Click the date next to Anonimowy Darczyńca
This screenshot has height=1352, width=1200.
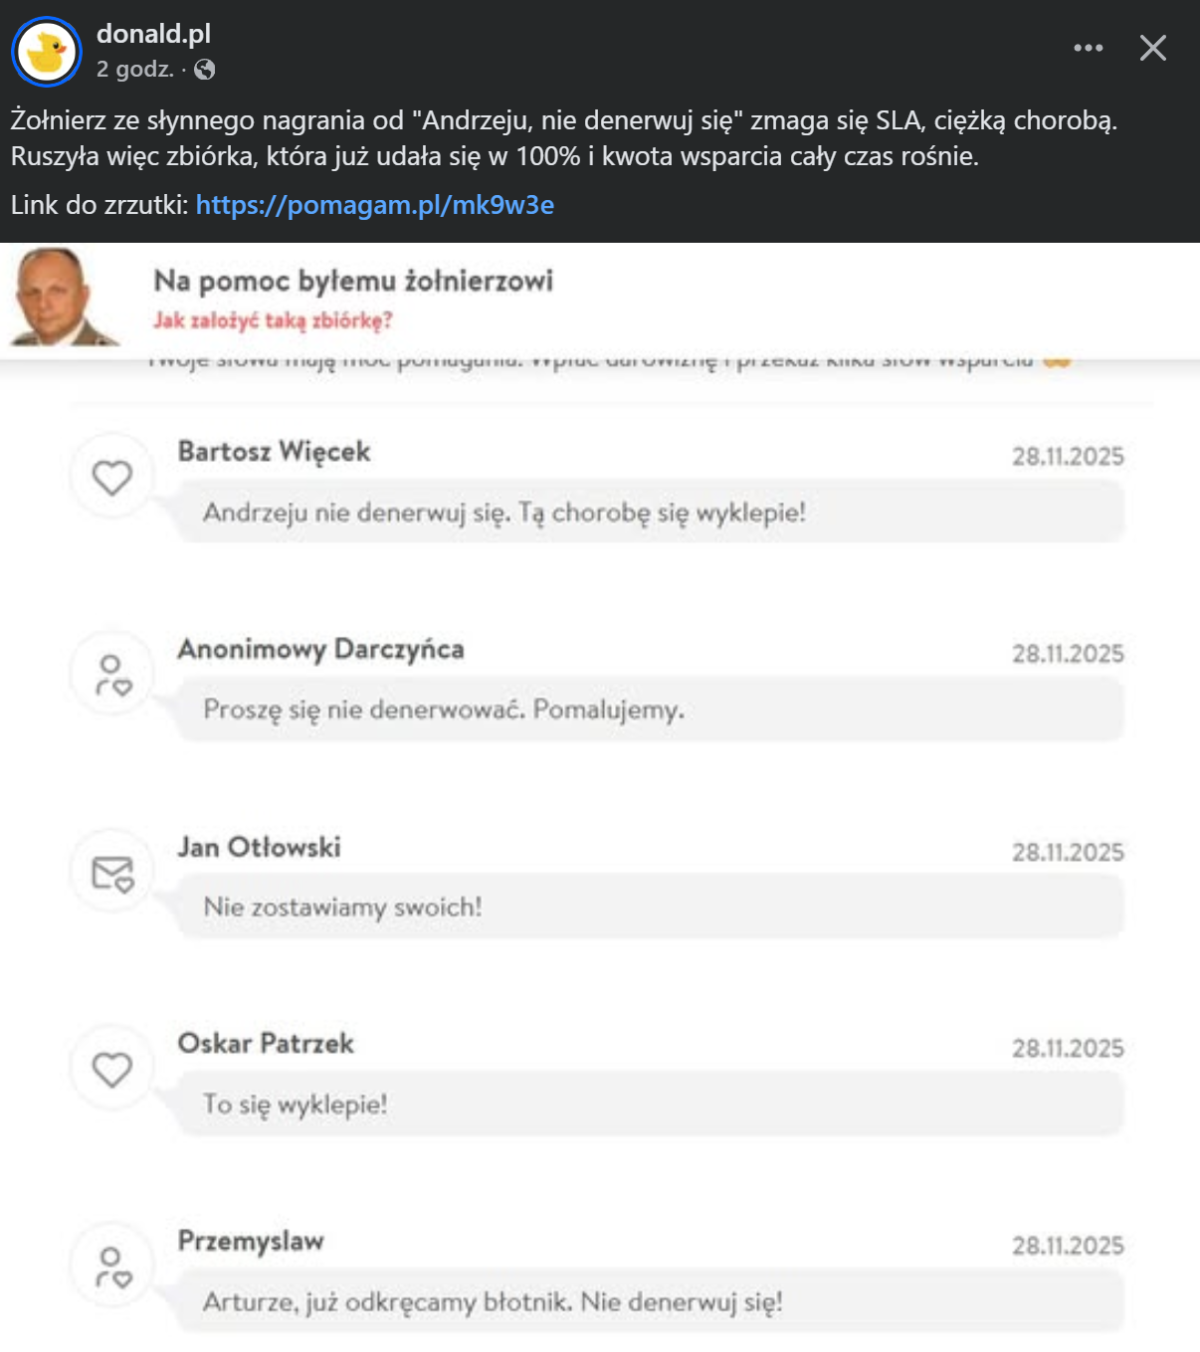[1067, 654]
